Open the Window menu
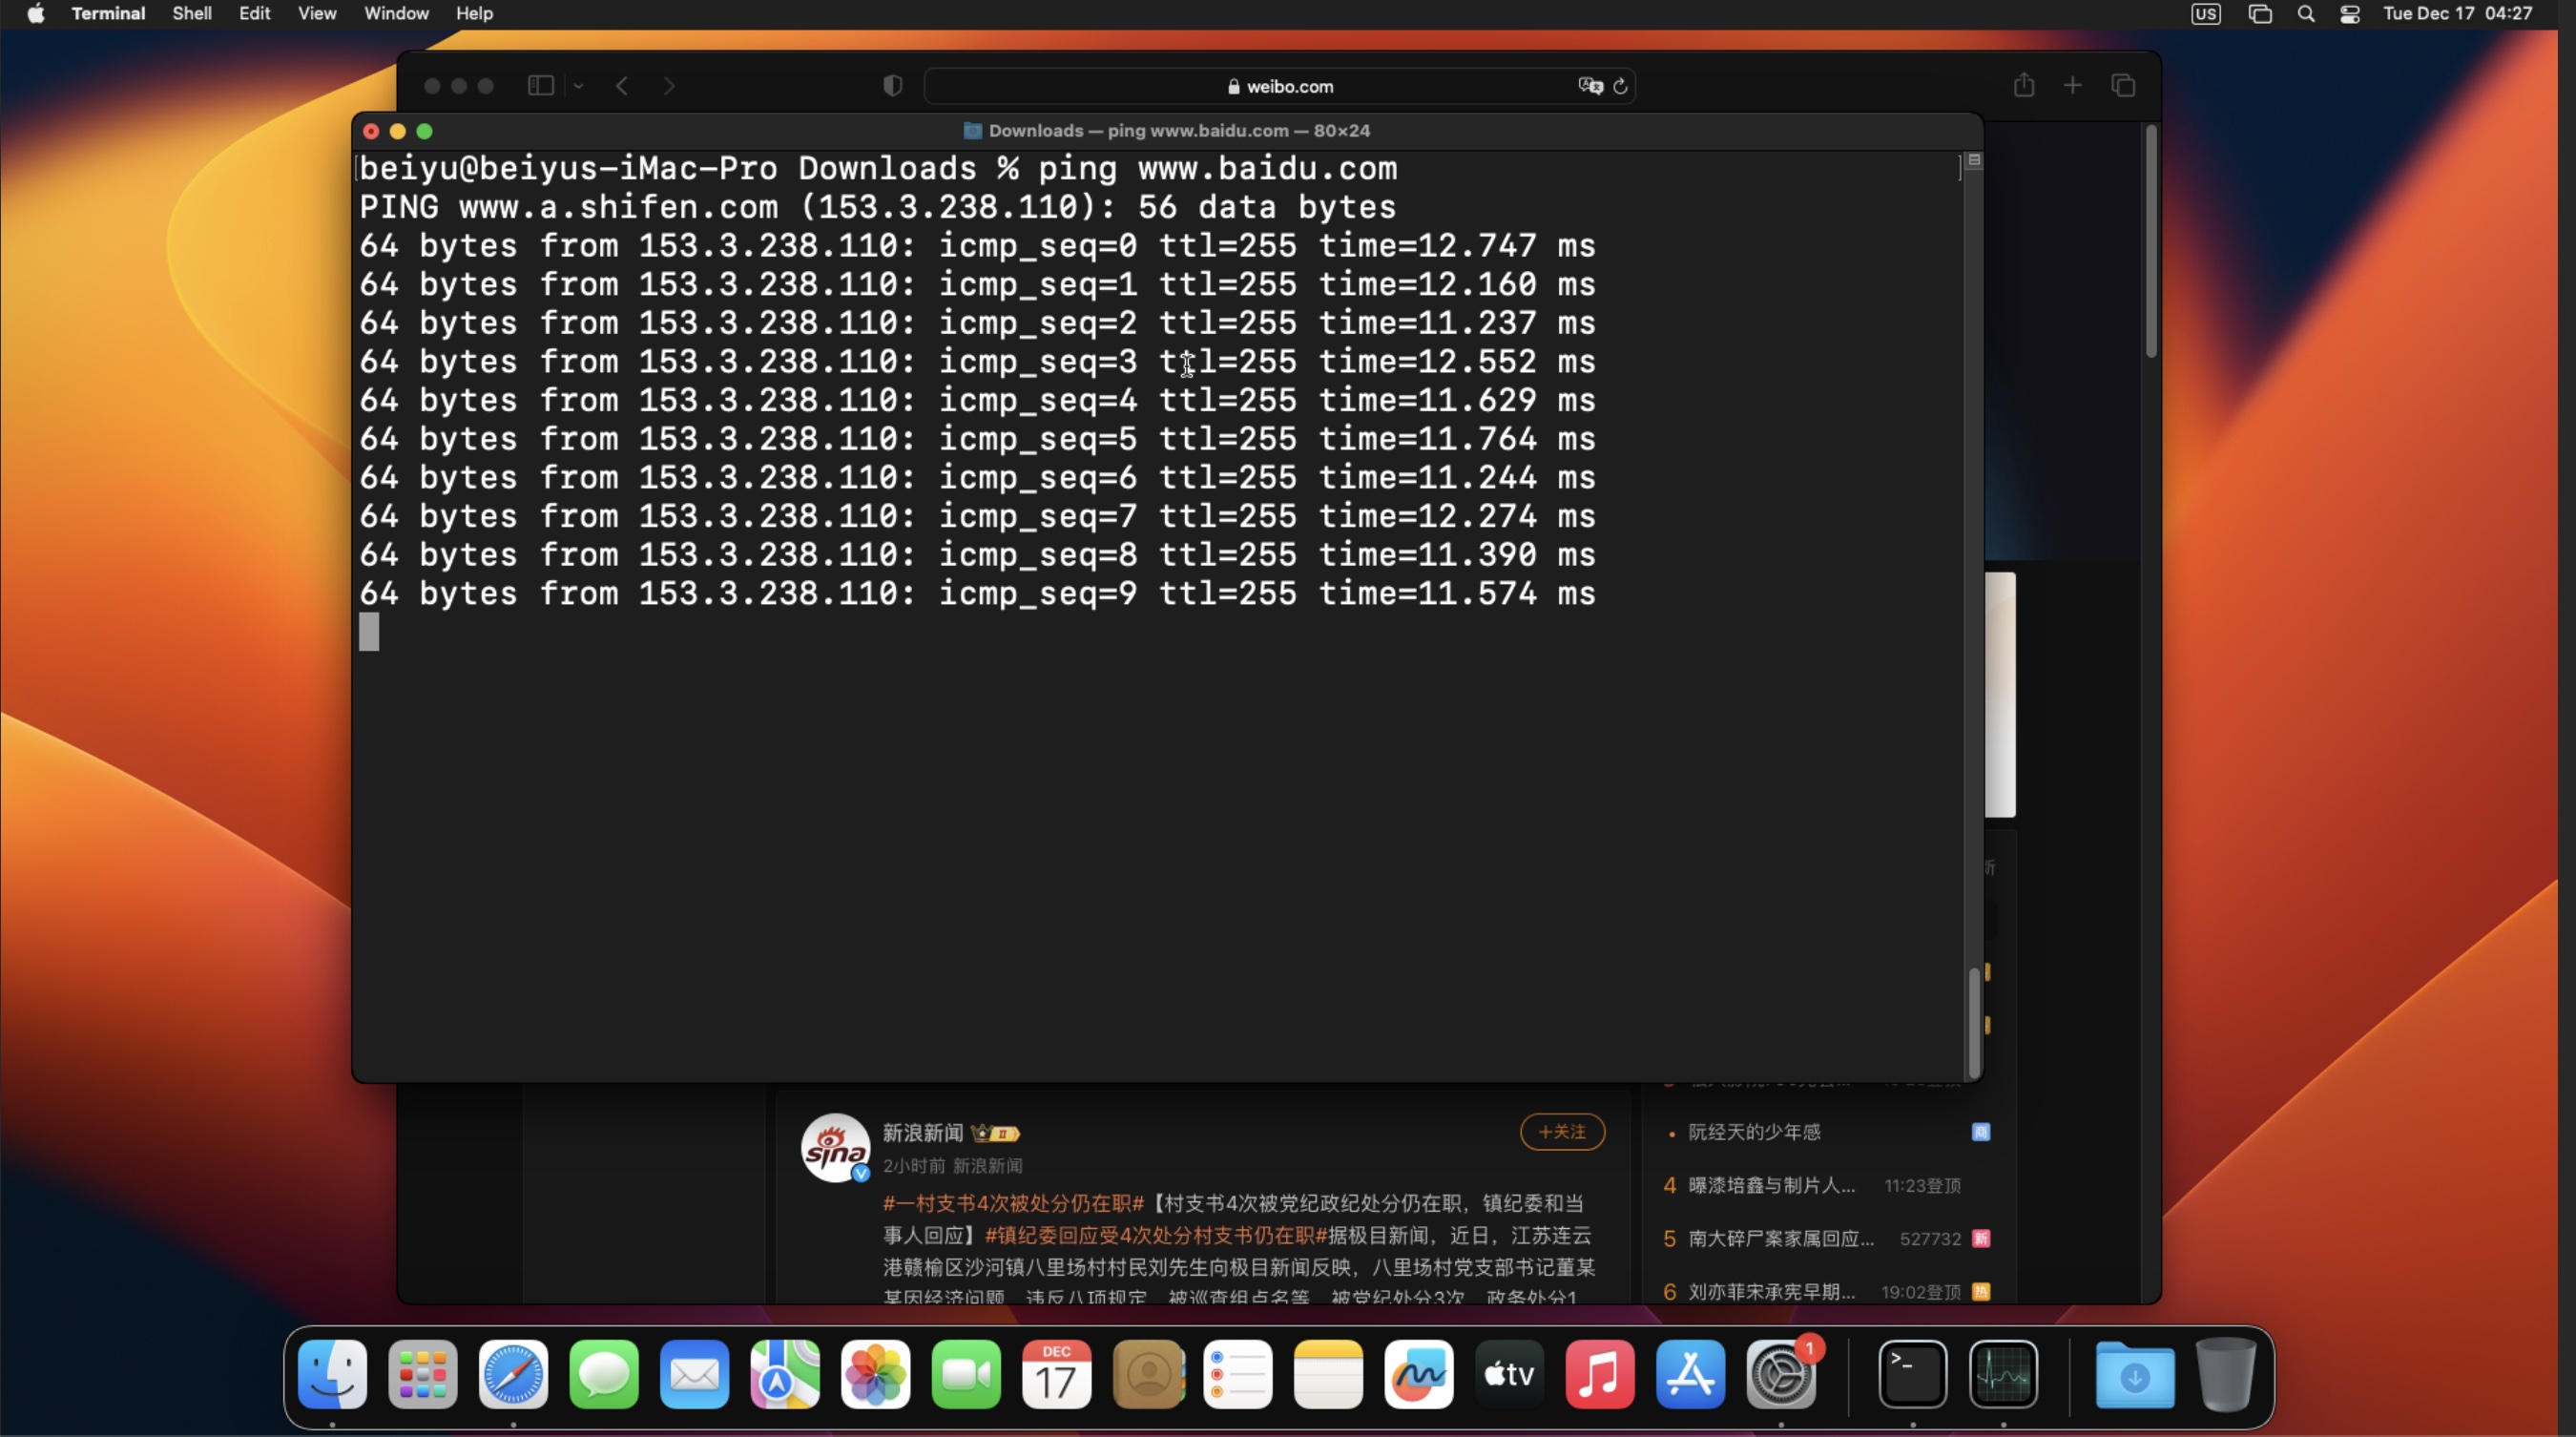 tap(396, 13)
